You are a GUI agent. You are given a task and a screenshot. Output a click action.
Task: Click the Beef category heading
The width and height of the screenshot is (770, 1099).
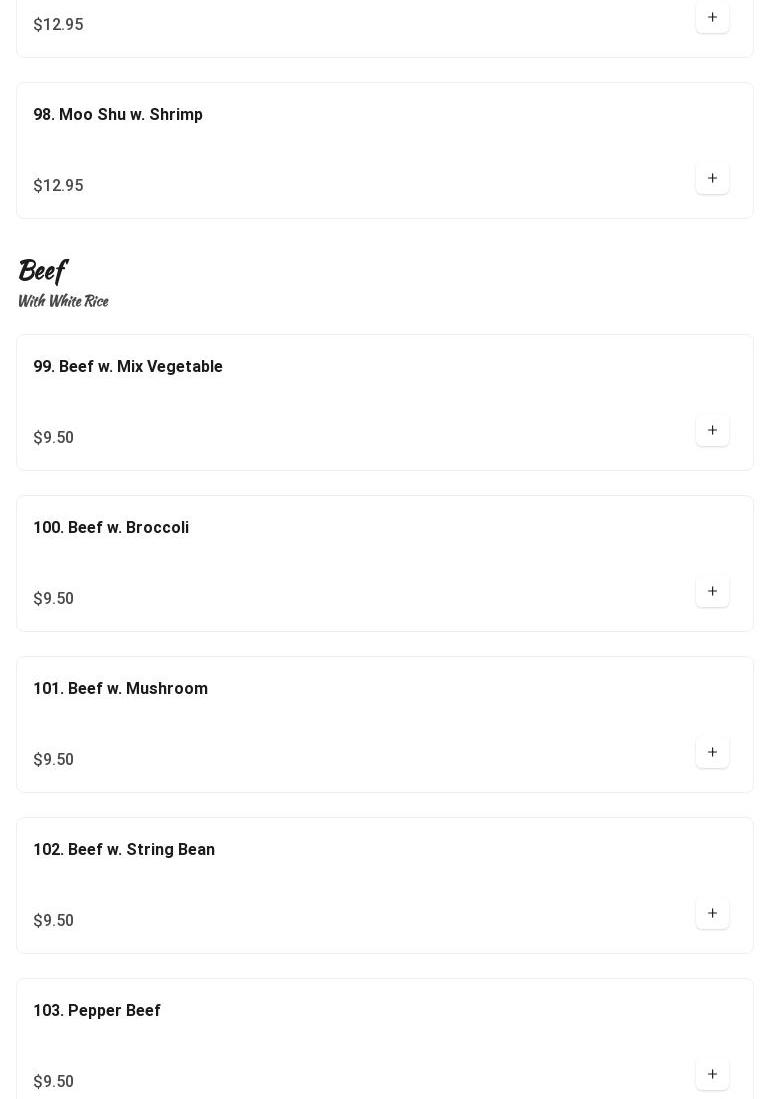point(42,271)
